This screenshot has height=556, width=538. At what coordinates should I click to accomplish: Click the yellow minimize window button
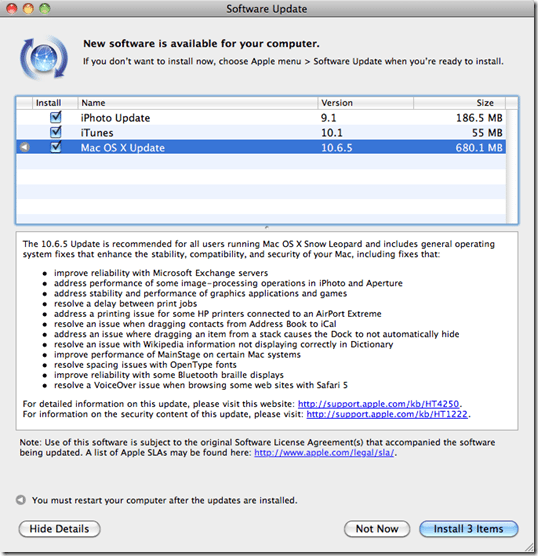coord(28,9)
